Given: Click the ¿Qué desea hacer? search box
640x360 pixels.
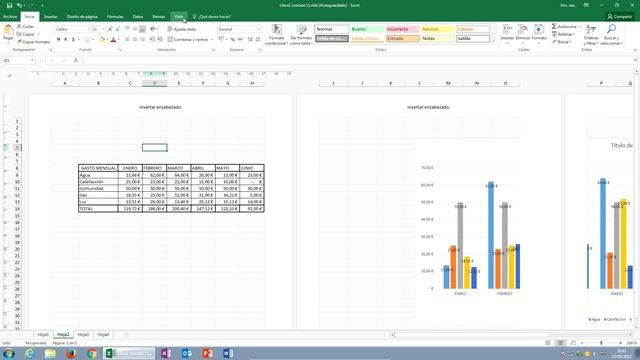Looking at the screenshot, I should 211,17.
